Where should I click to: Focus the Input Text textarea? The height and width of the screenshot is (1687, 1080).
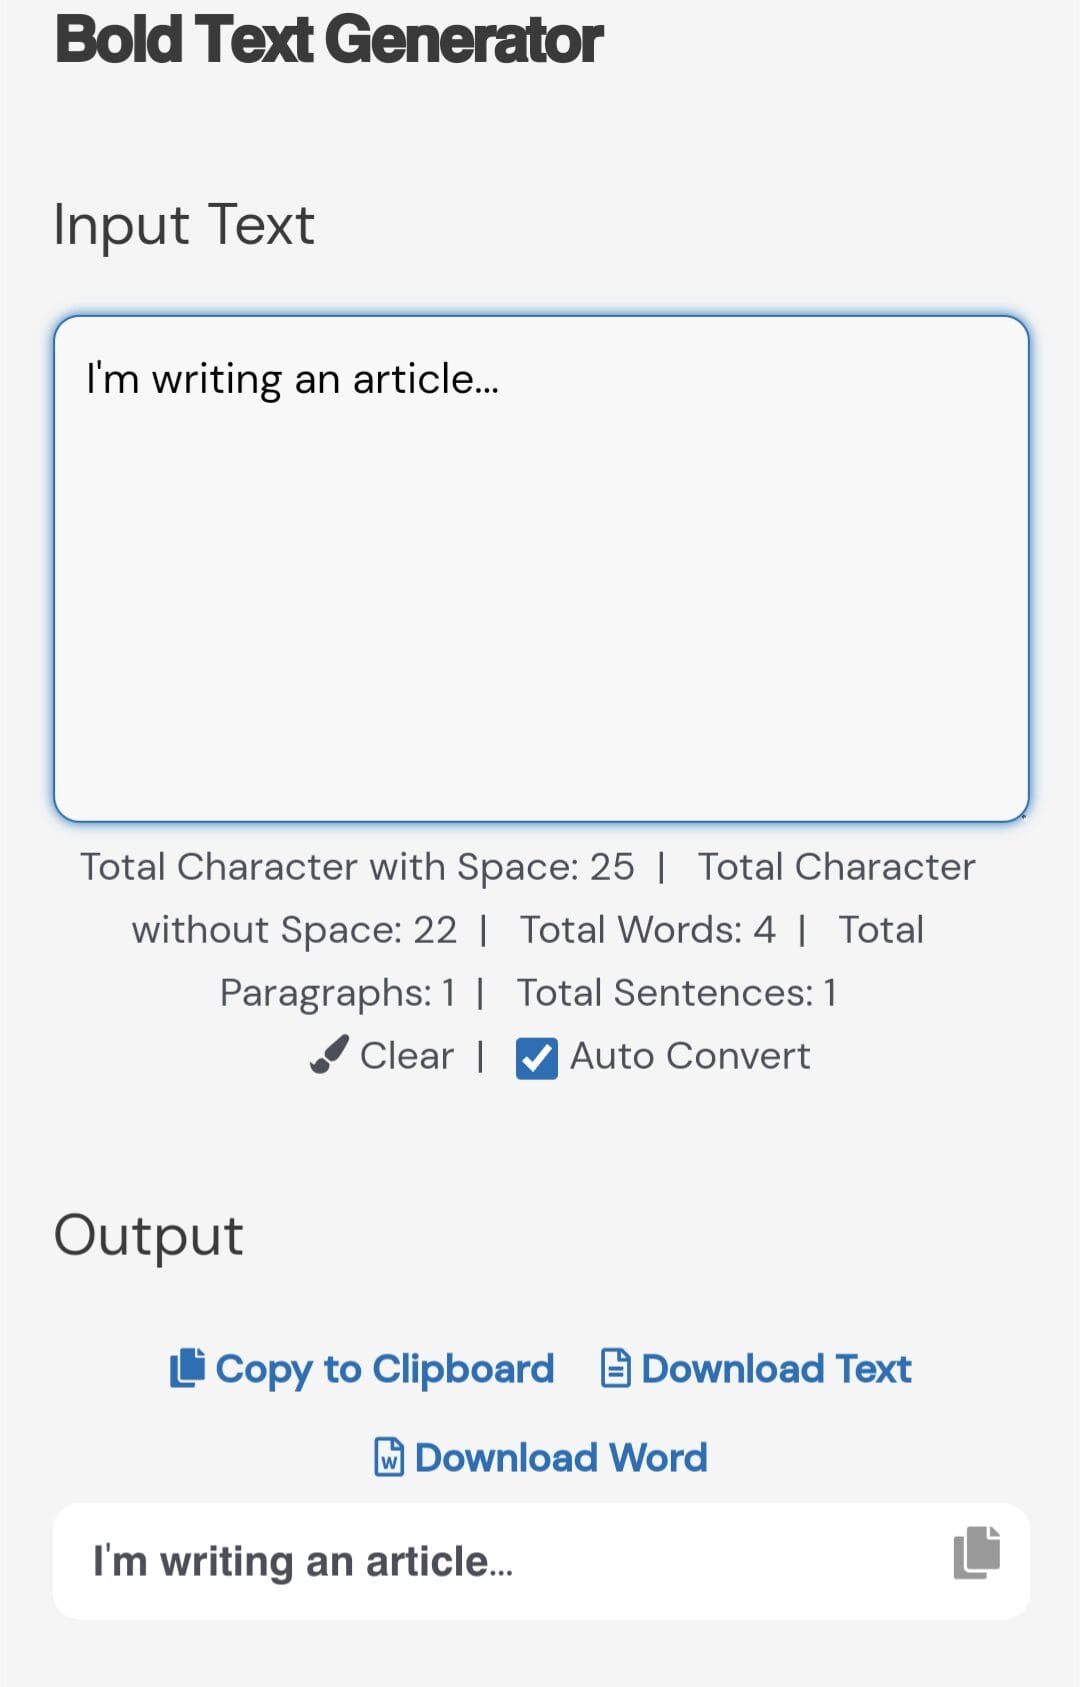coord(541,570)
